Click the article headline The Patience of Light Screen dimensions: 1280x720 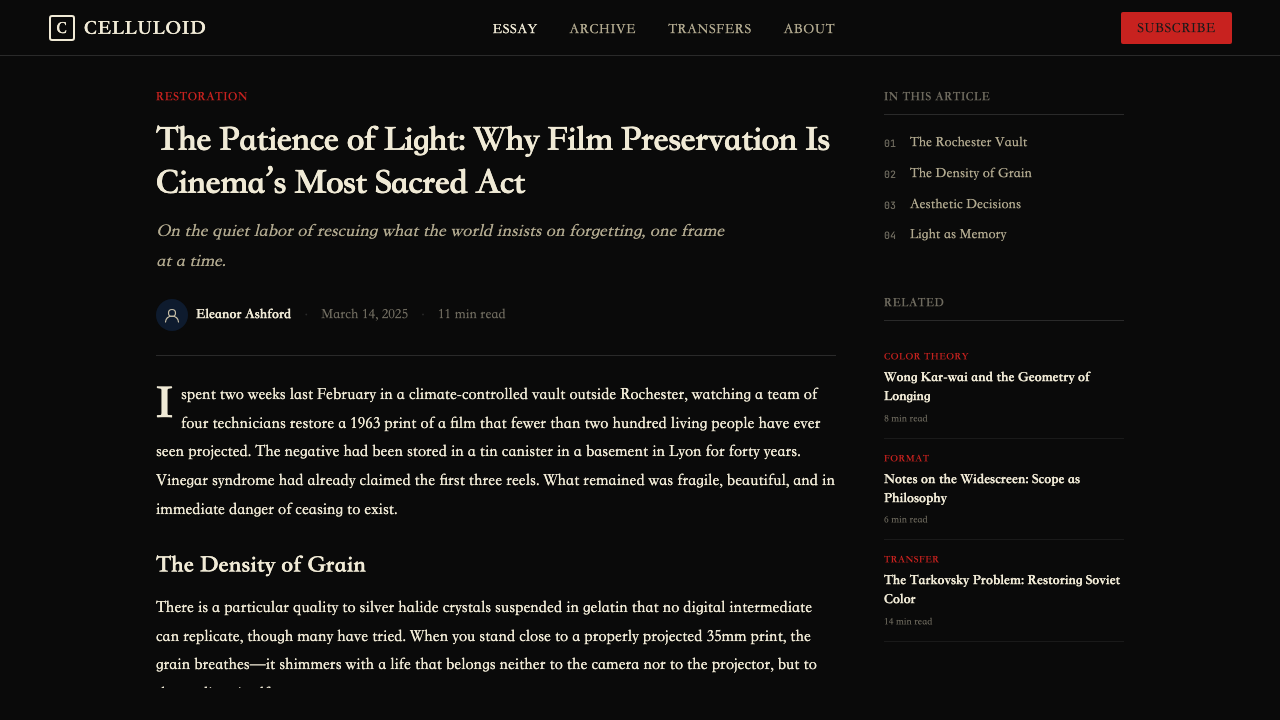click(x=493, y=160)
